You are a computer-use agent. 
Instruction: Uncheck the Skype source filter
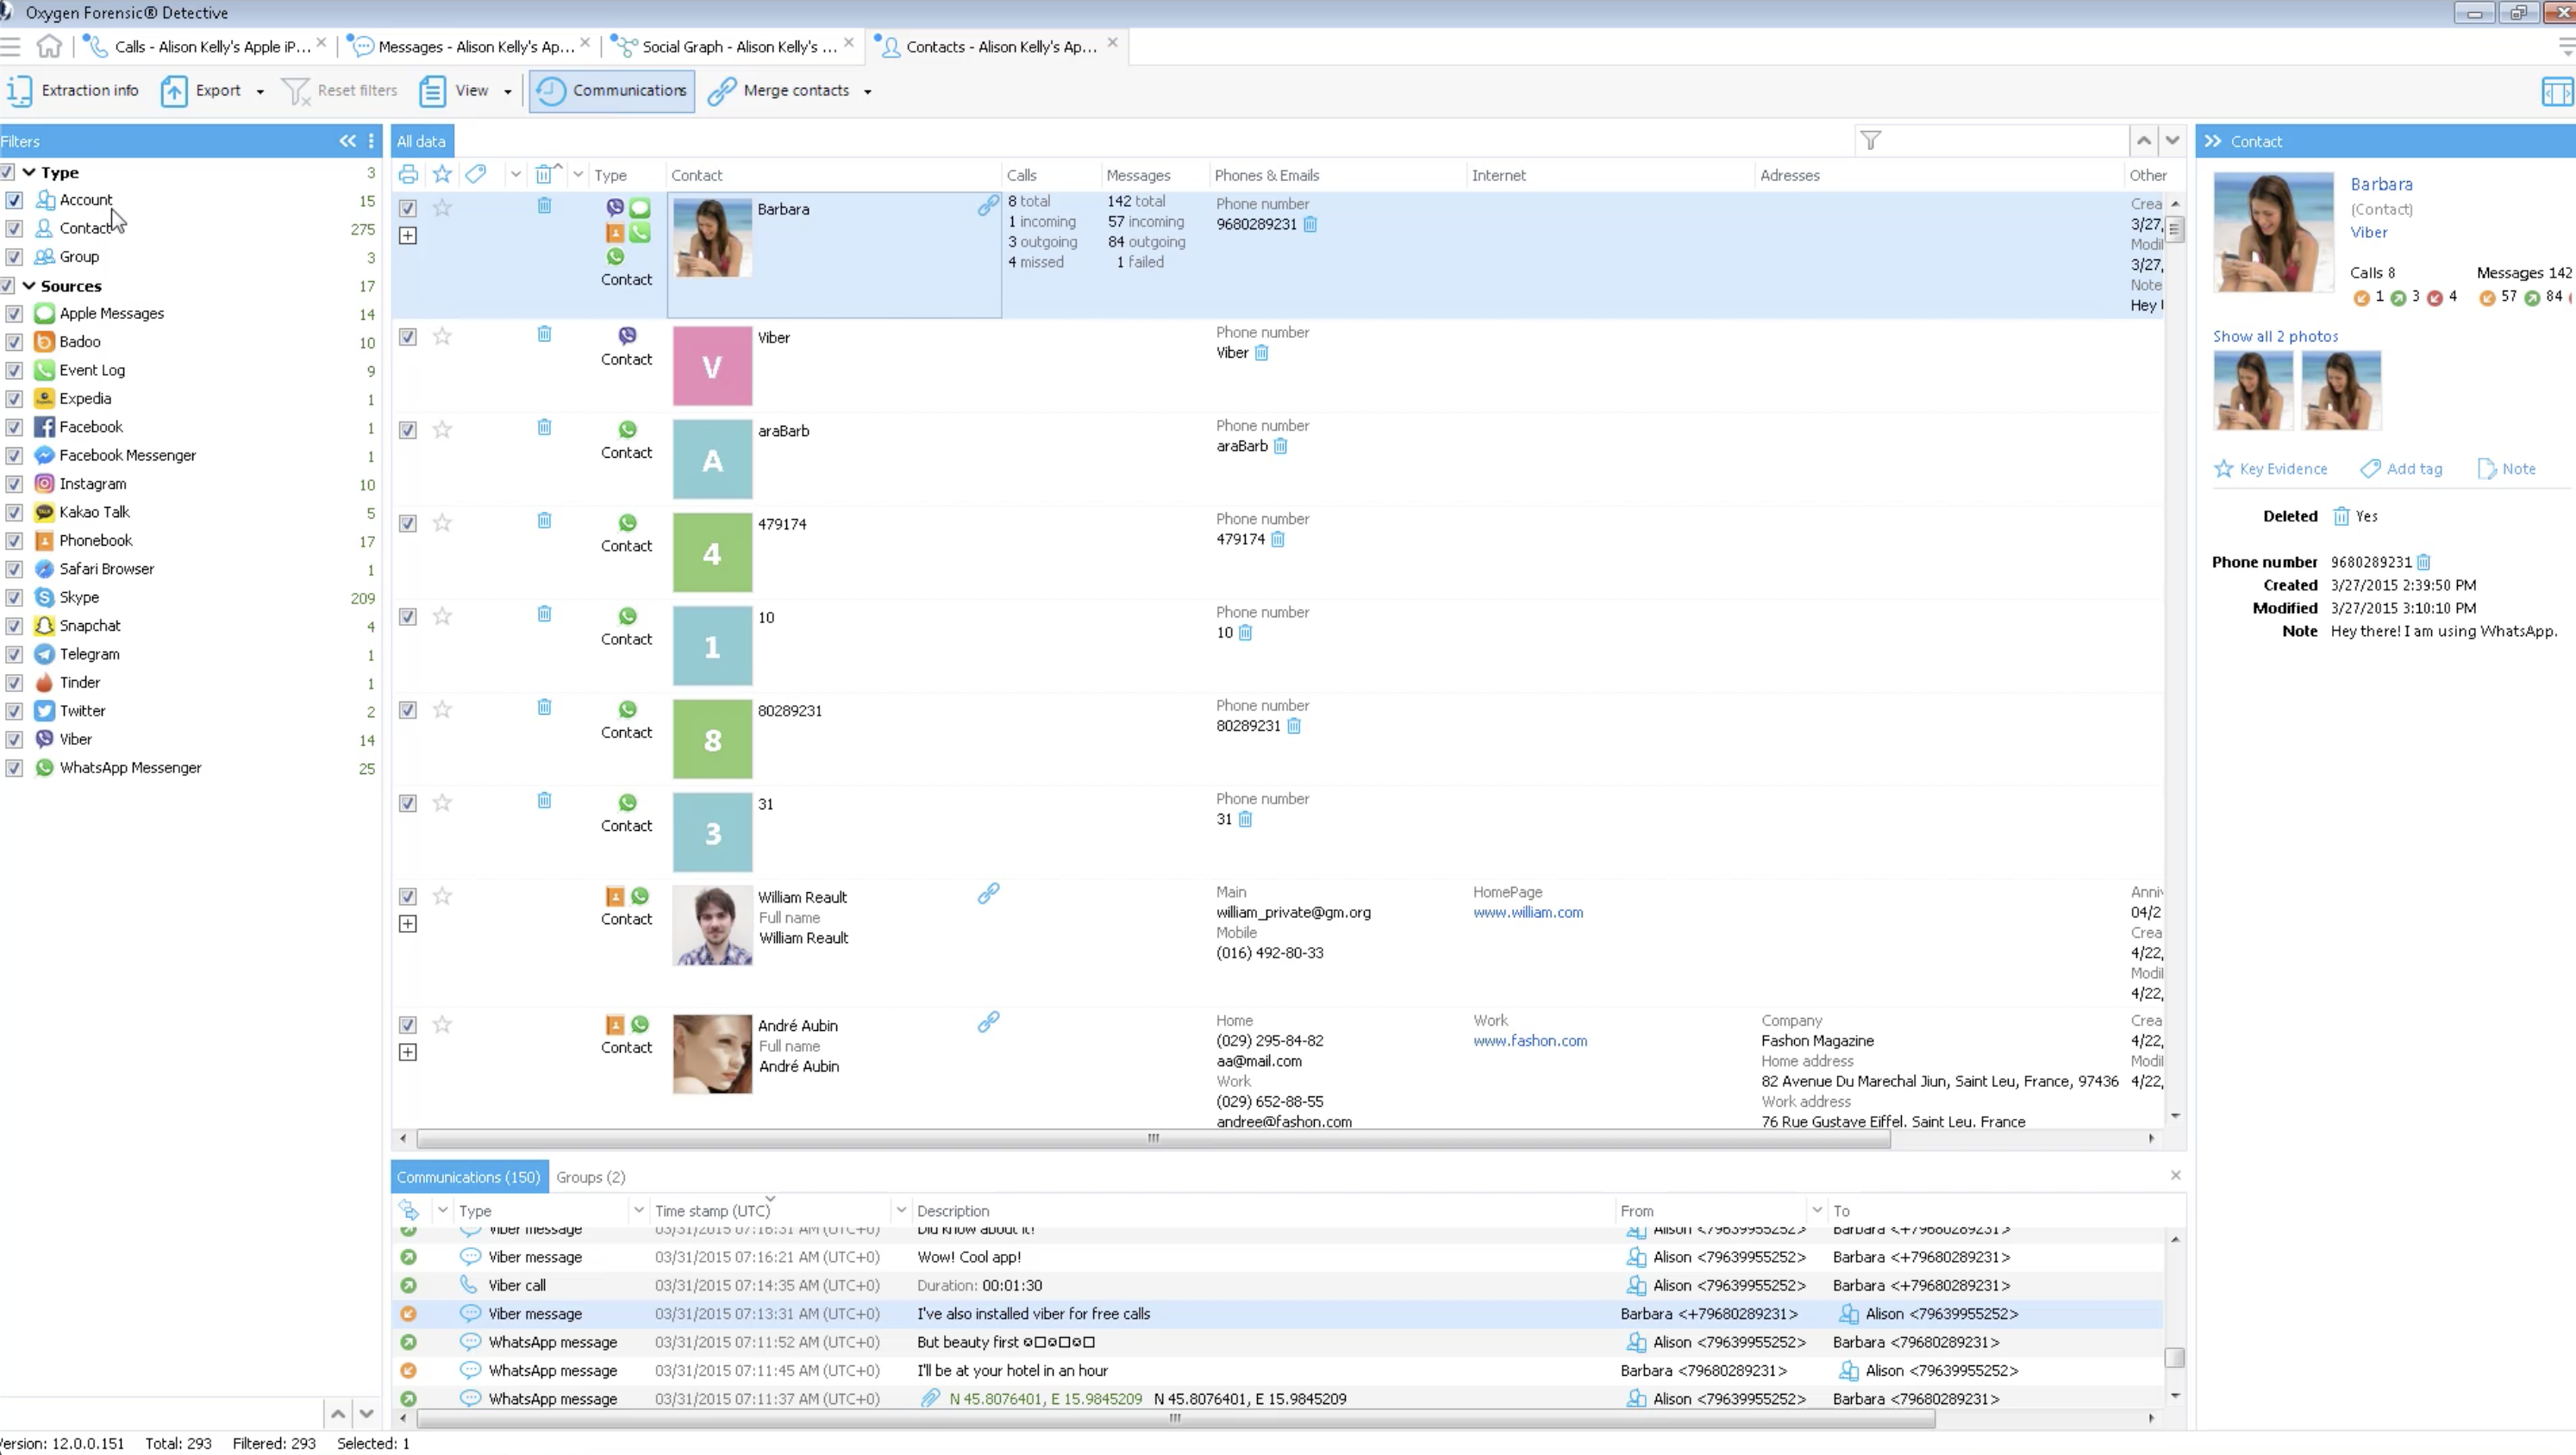coord(14,598)
